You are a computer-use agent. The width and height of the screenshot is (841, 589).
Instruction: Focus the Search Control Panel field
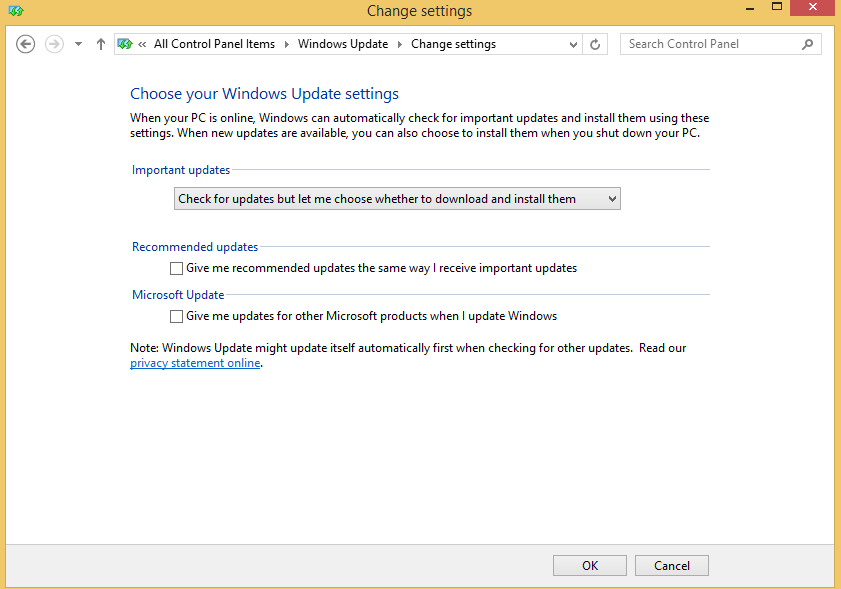tap(710, 44)
